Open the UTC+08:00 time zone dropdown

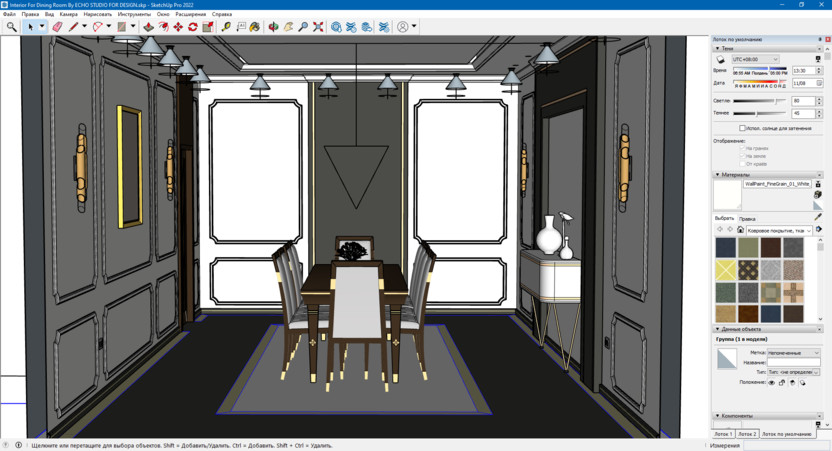755,59
